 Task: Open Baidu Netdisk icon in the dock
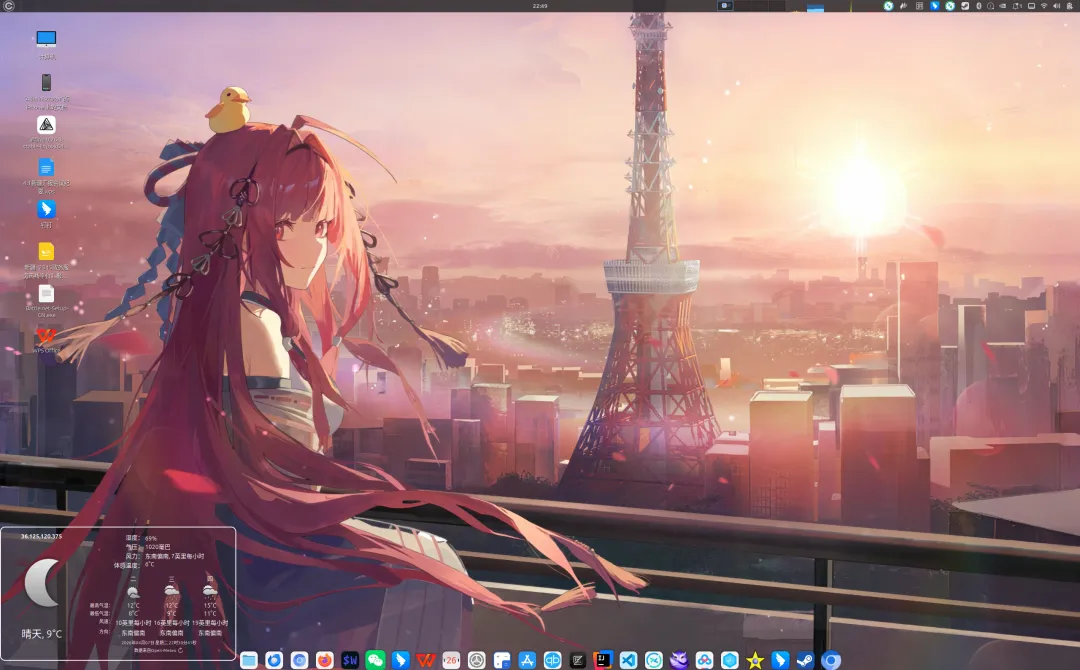click(704, 660)
